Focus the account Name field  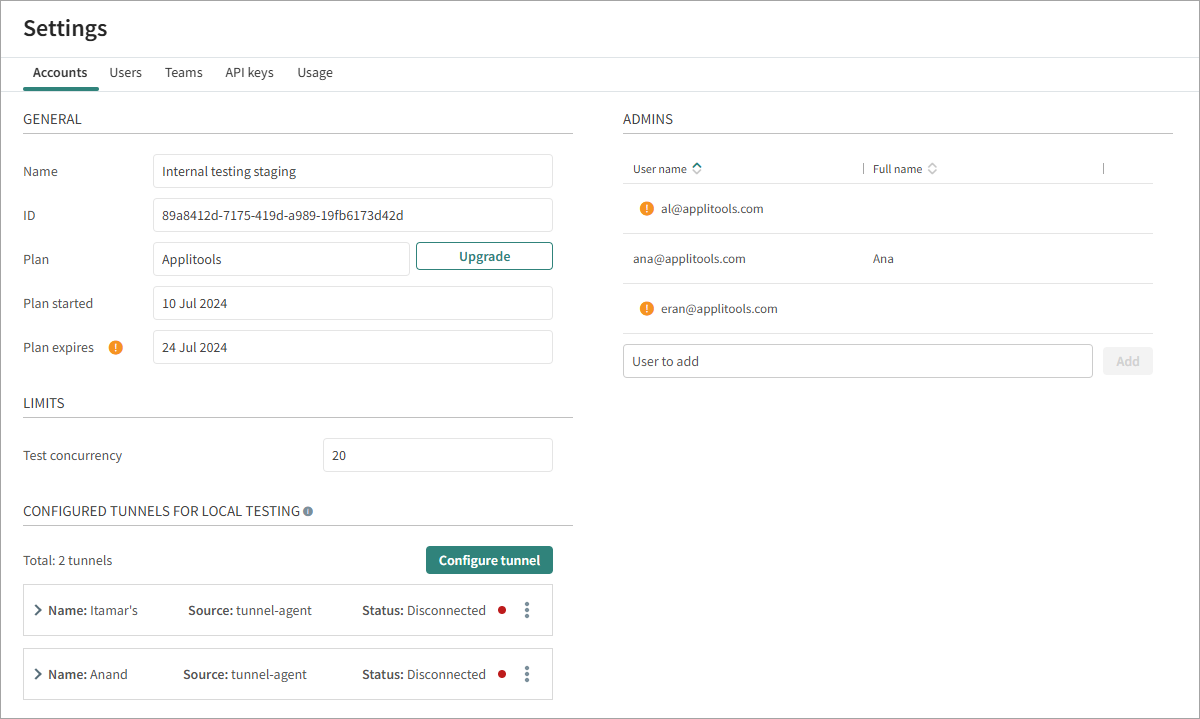pyautogui.click(x=353, y=171)
